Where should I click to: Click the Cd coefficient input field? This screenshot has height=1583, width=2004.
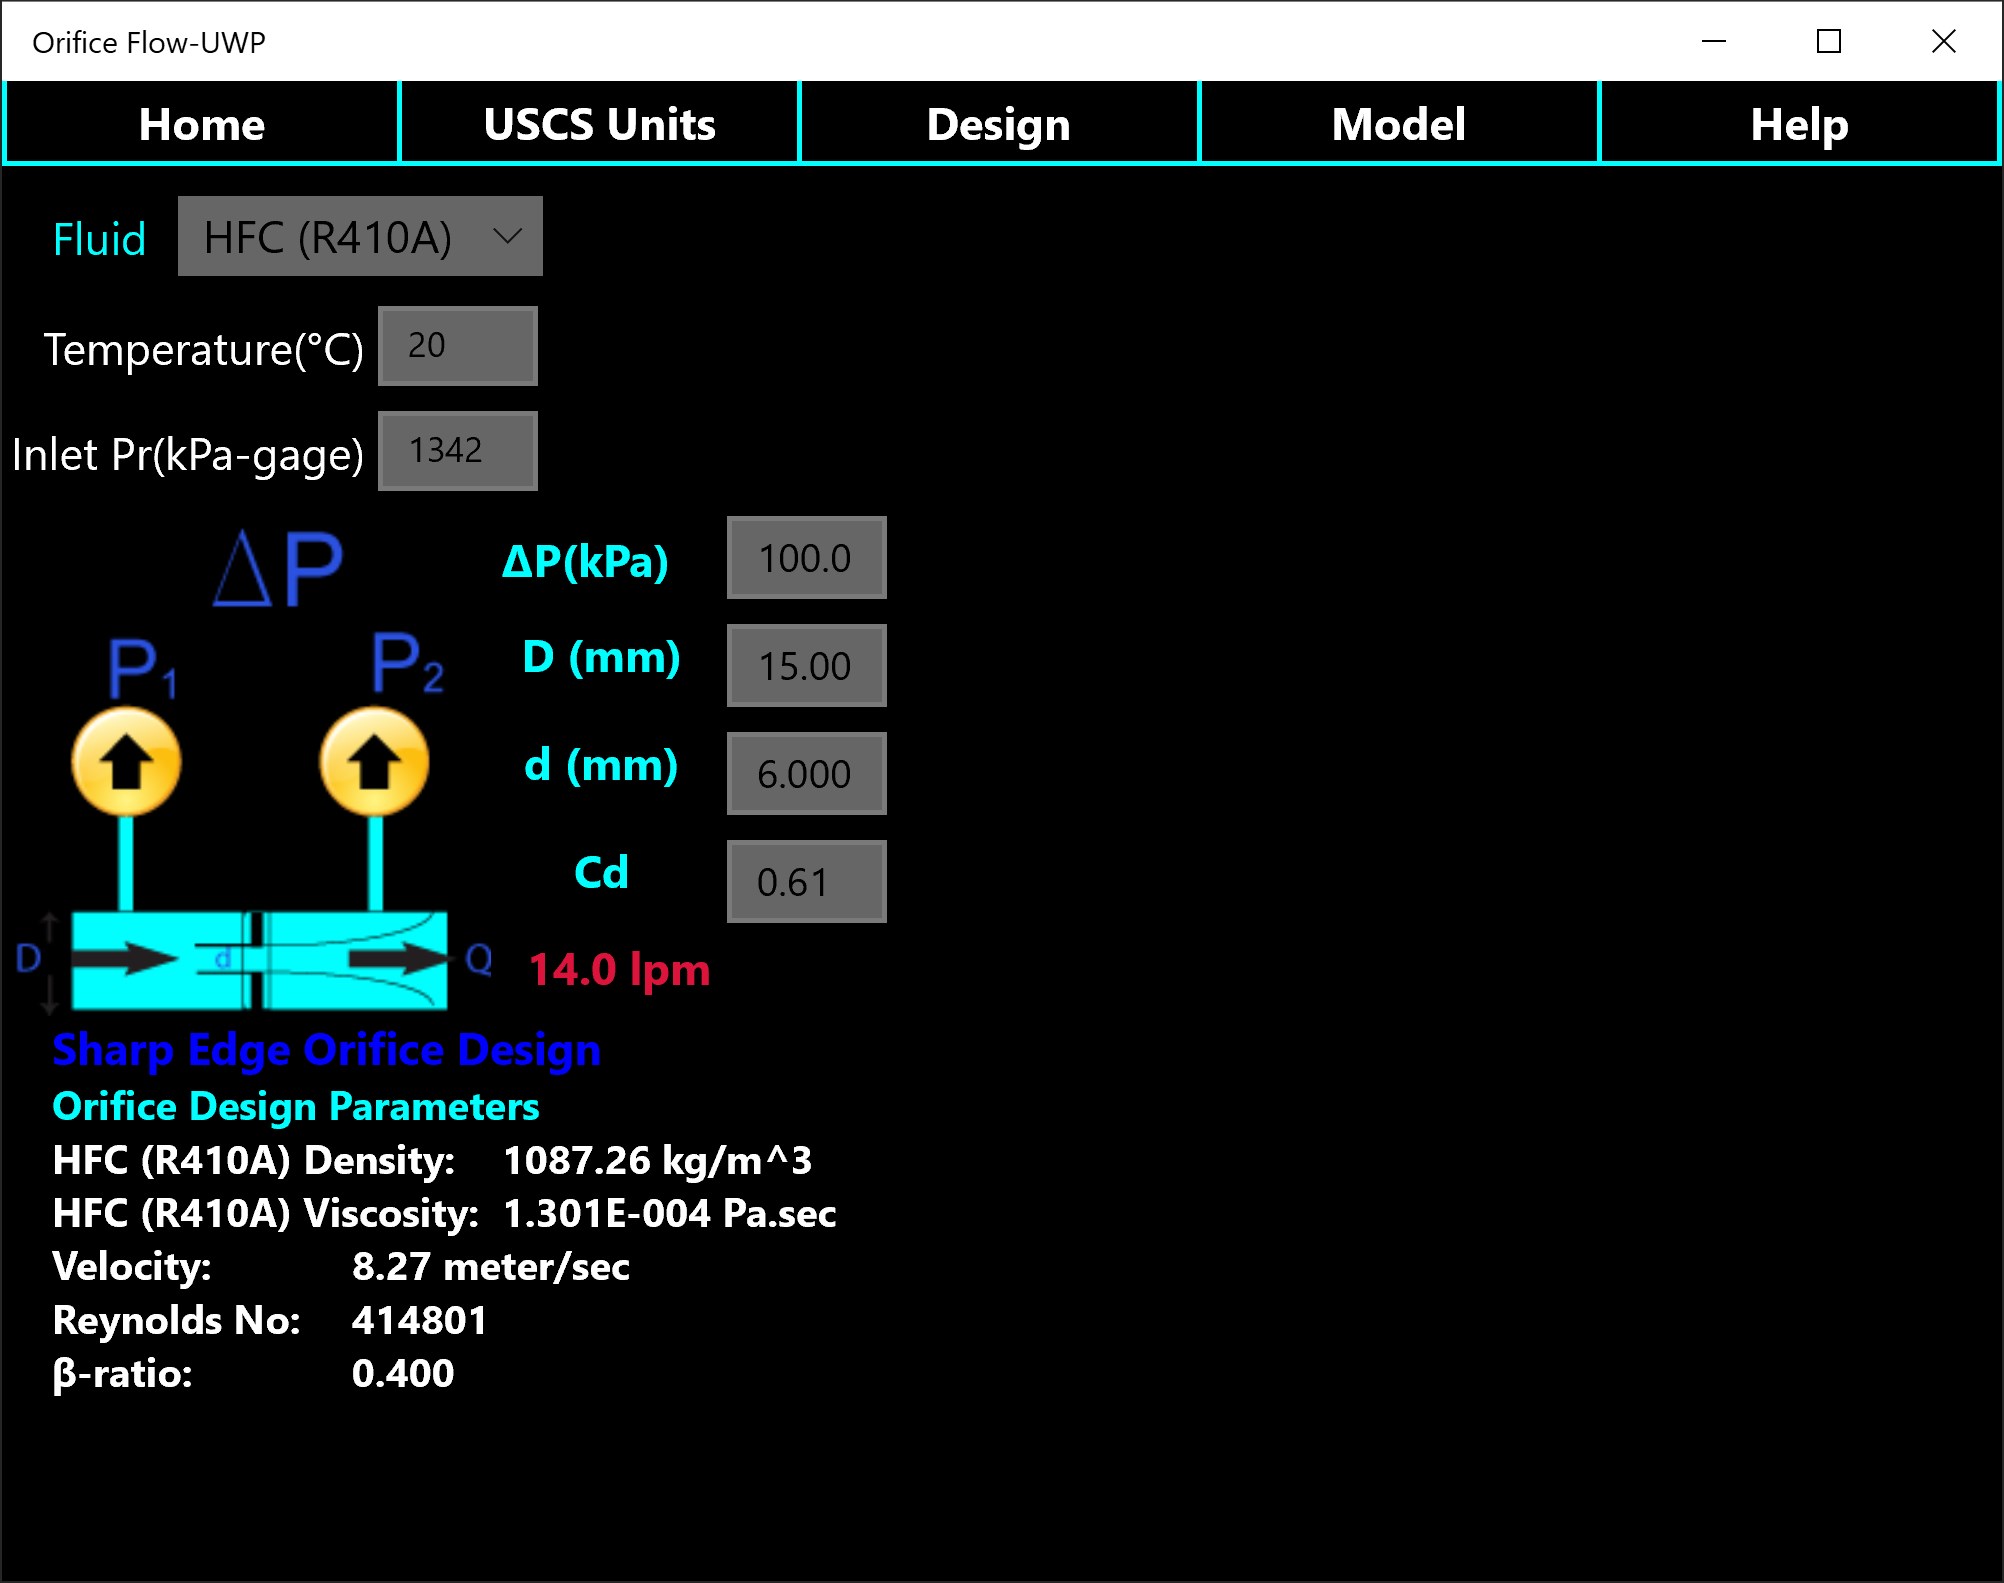coord(806,882)
